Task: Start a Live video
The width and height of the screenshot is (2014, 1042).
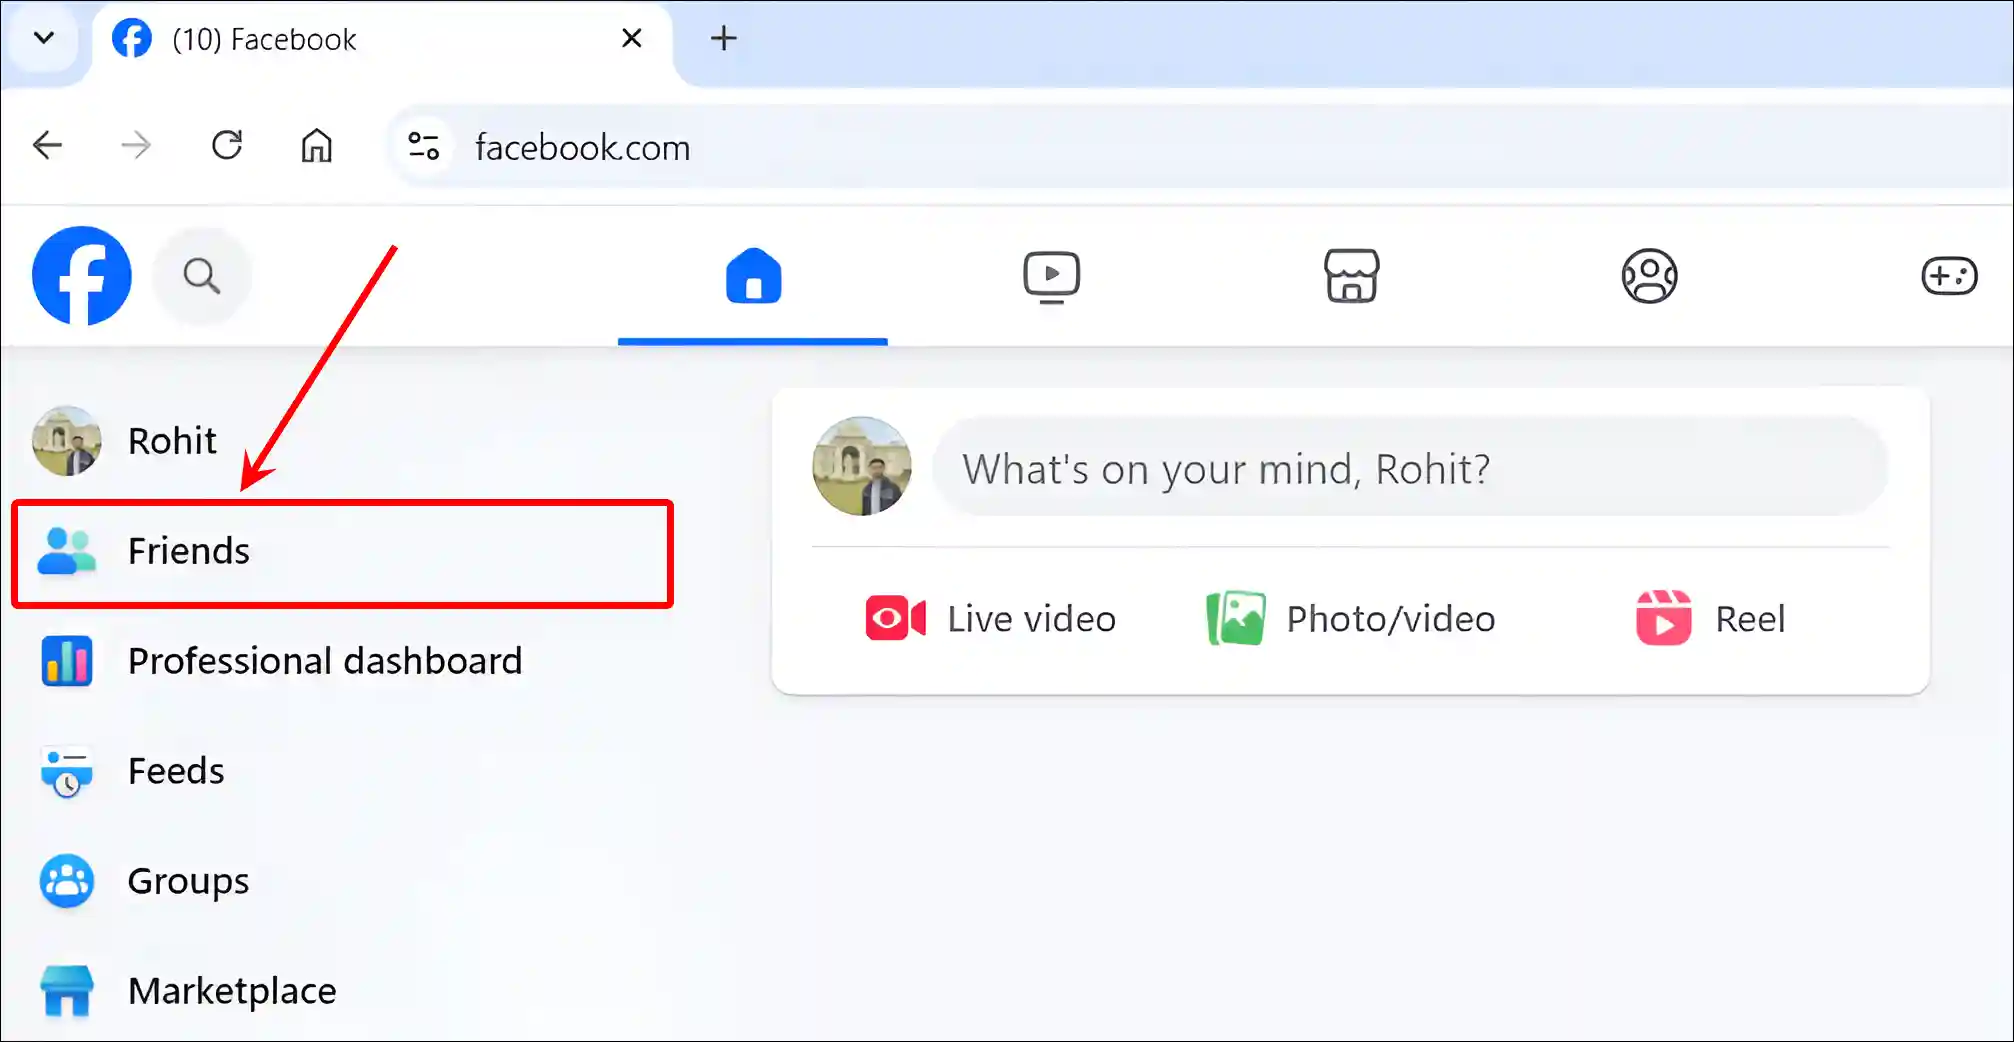Action: pos(990,619)
